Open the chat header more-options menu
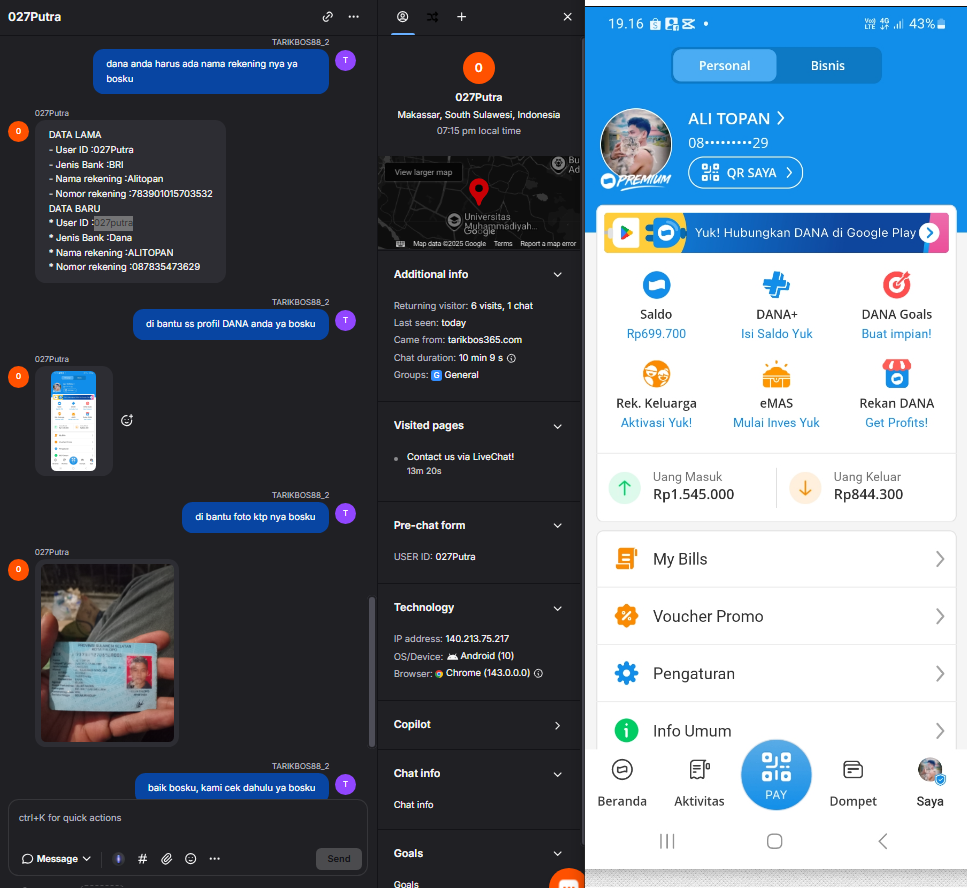This screenshot has height=888, width=967. pos(353,17)
